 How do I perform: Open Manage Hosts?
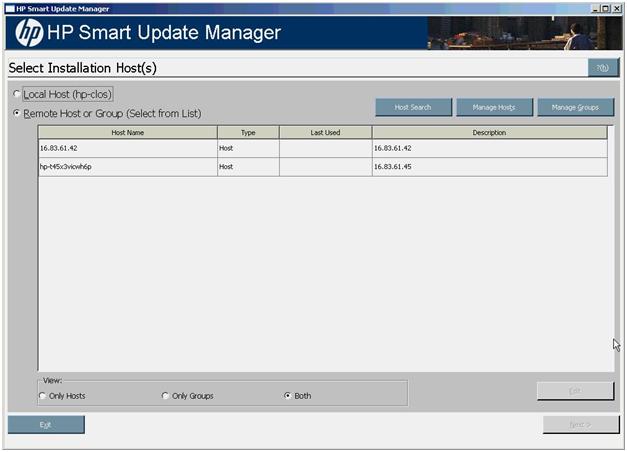494,107
